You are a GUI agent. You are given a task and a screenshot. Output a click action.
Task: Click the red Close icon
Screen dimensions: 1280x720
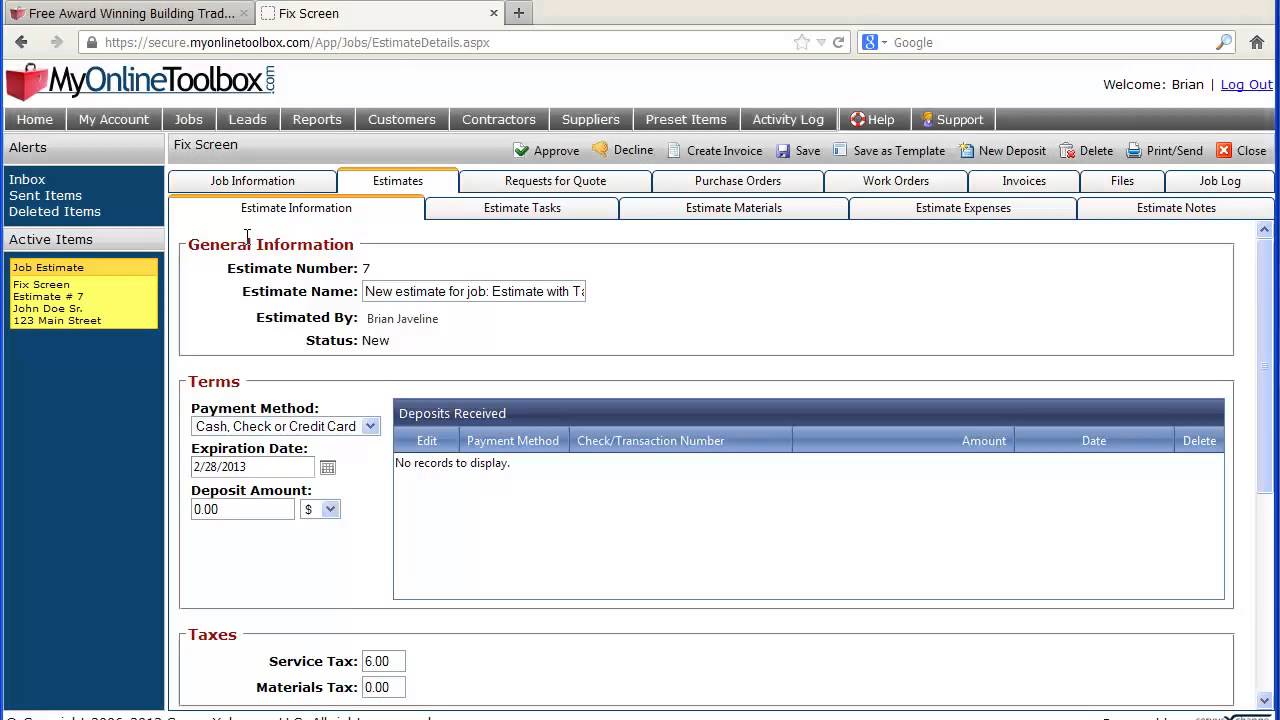(x=1224, y=150)
